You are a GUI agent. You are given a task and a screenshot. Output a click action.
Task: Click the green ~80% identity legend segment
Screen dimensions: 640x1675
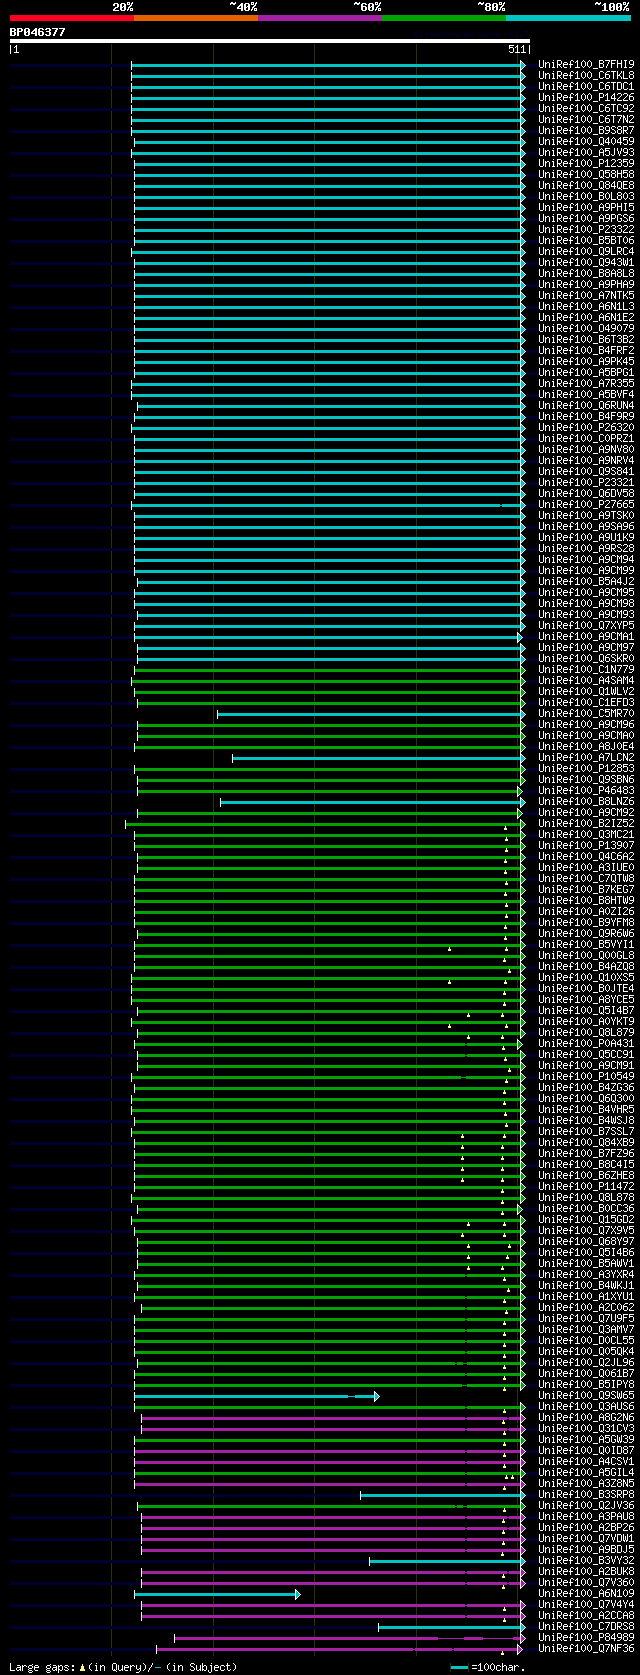tap(444, 18)
